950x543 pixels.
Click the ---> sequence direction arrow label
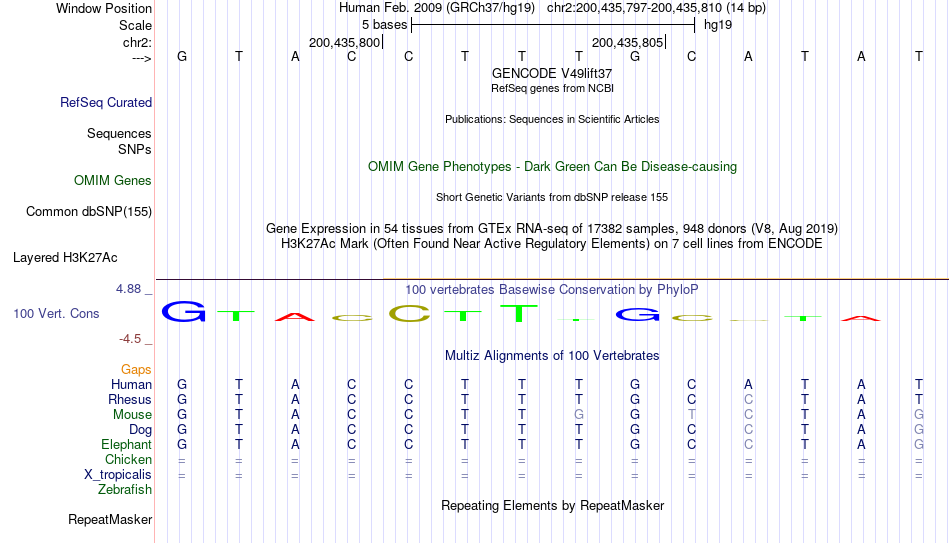pyautogui.click(x=142, y=58)
